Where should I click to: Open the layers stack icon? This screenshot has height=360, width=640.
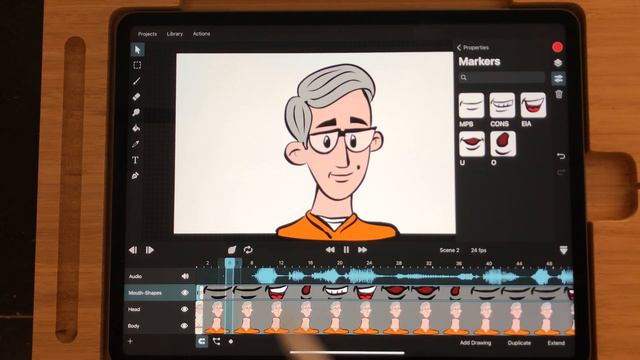point(558,63)
